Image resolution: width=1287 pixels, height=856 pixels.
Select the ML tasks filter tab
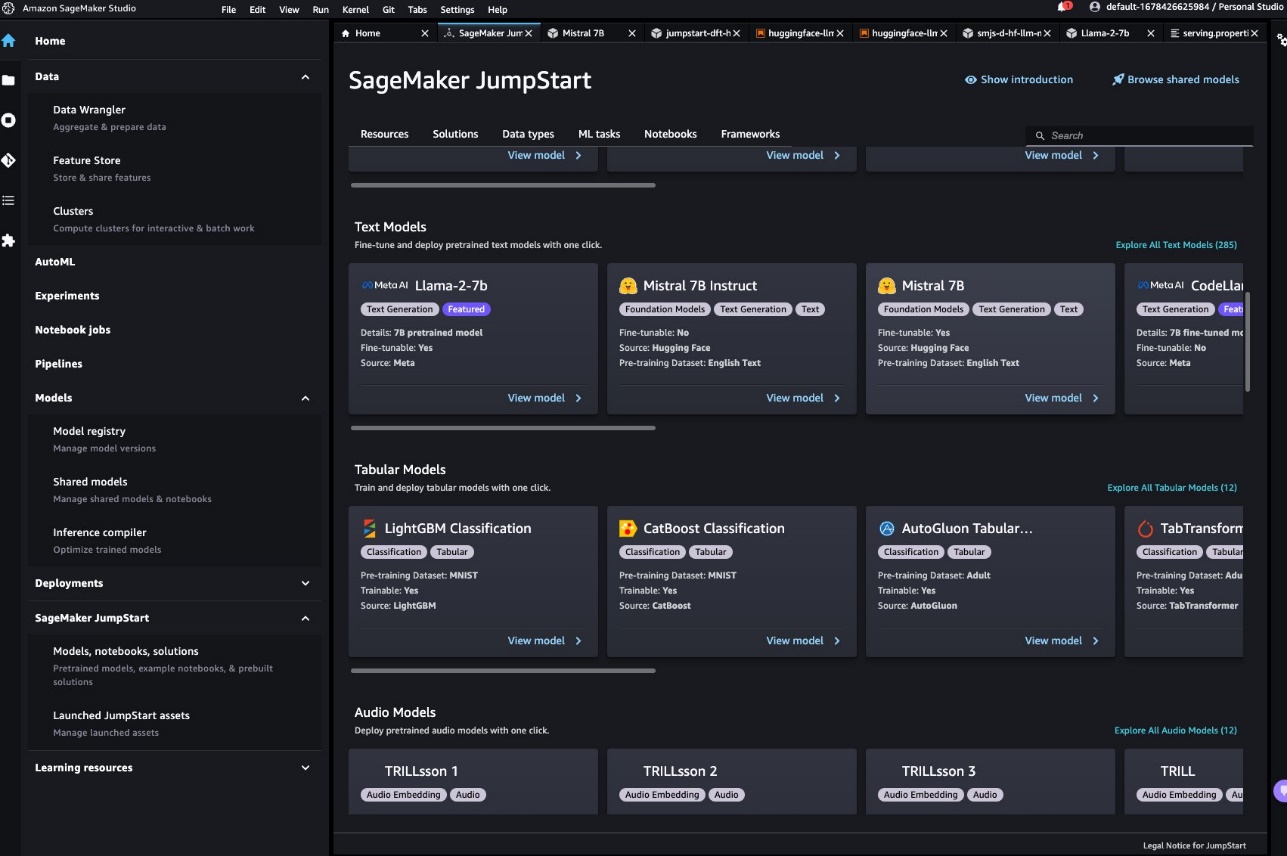(x=599, y=134)
